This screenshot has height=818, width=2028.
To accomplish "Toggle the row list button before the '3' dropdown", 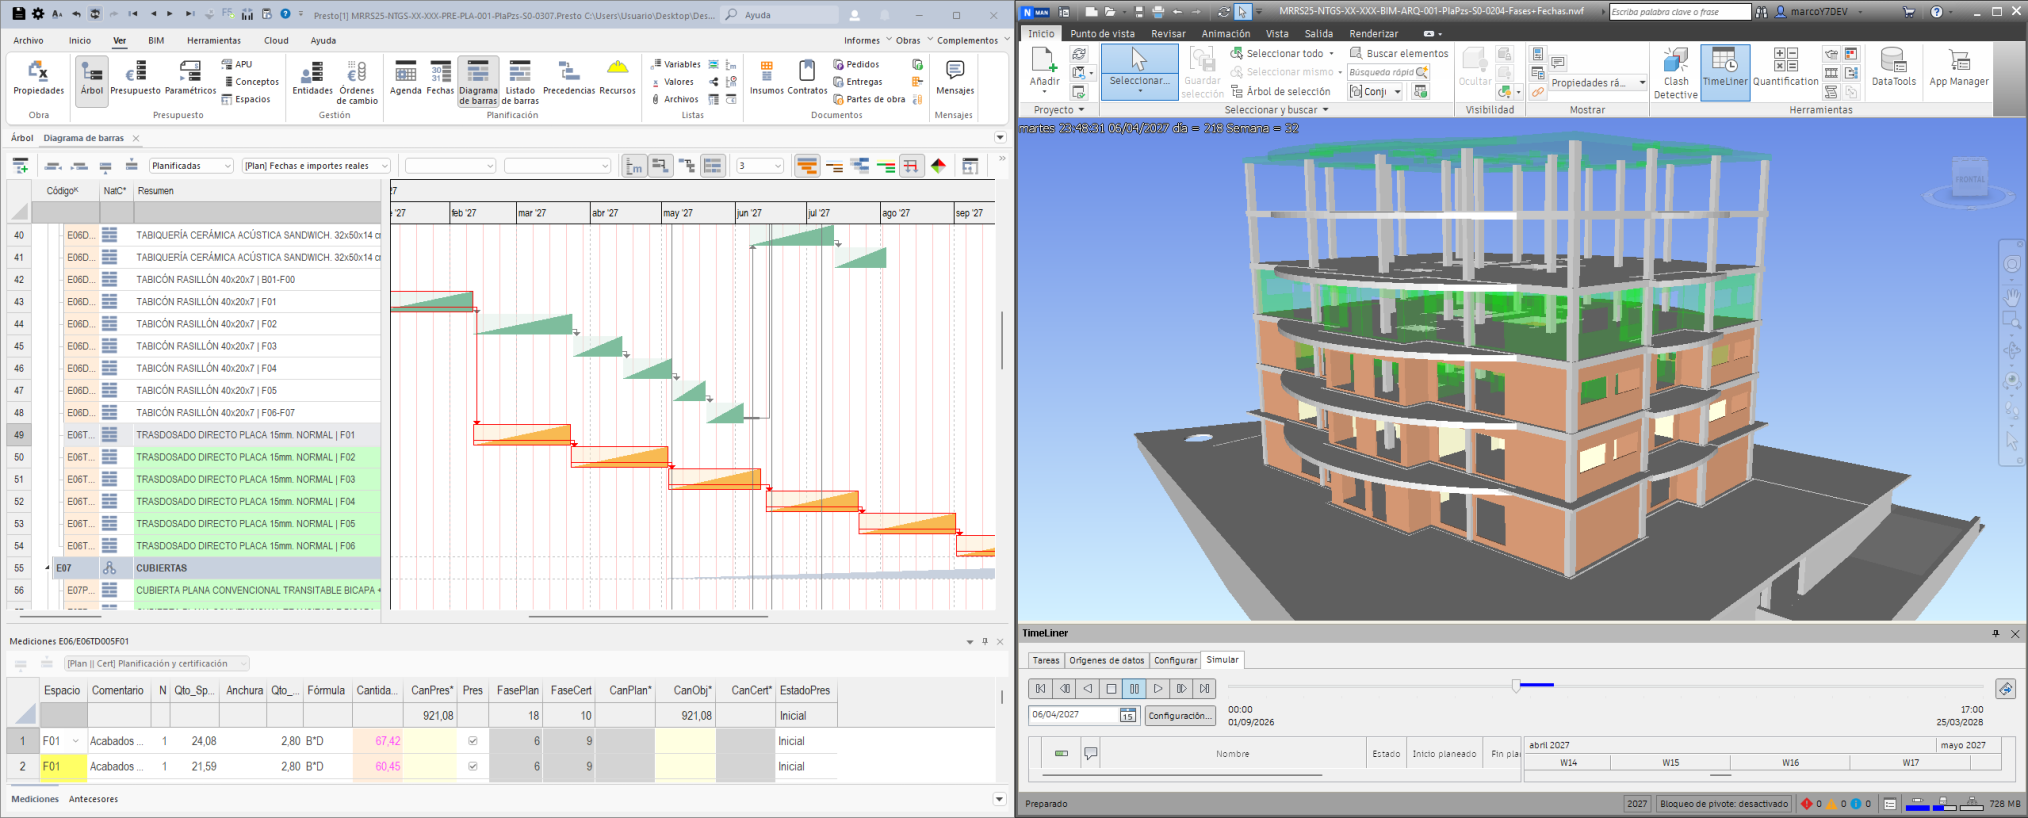I will coord(713,166).
